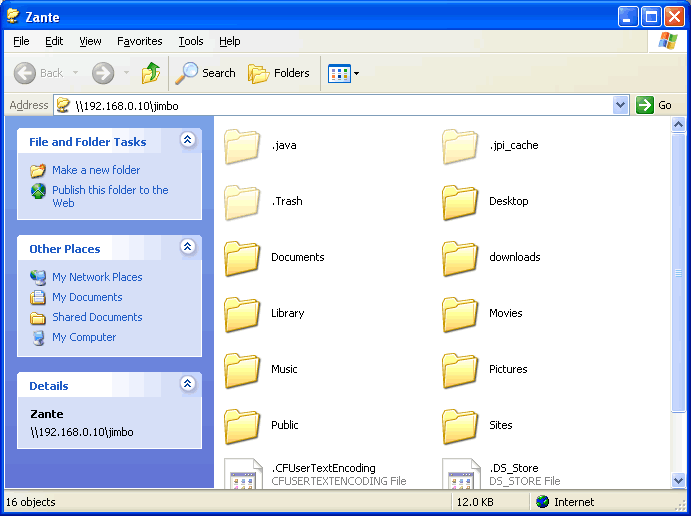Click the 12.0 KB status text

pos(475,502)
